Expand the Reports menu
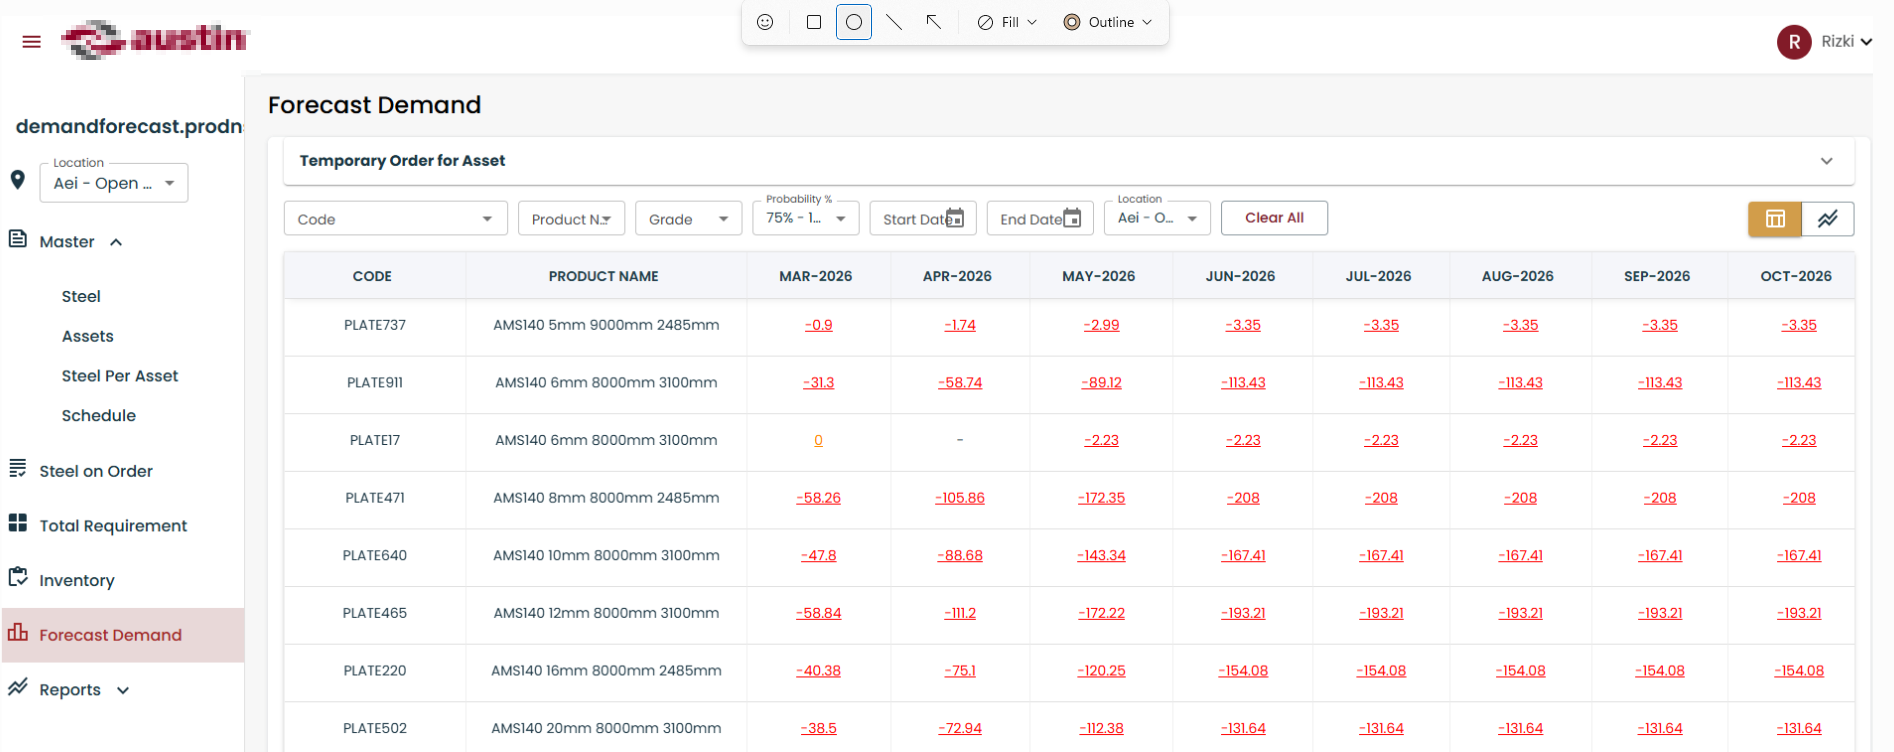Screen dimensions: 1894x752 (123, 690)
